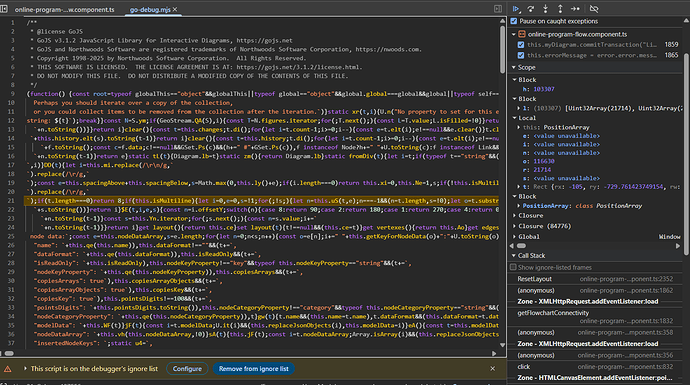Image resolution: width=690 pixels, height=385 pixels.
Task: Expand the PositionArray class entry
Action: pos(518,206)
